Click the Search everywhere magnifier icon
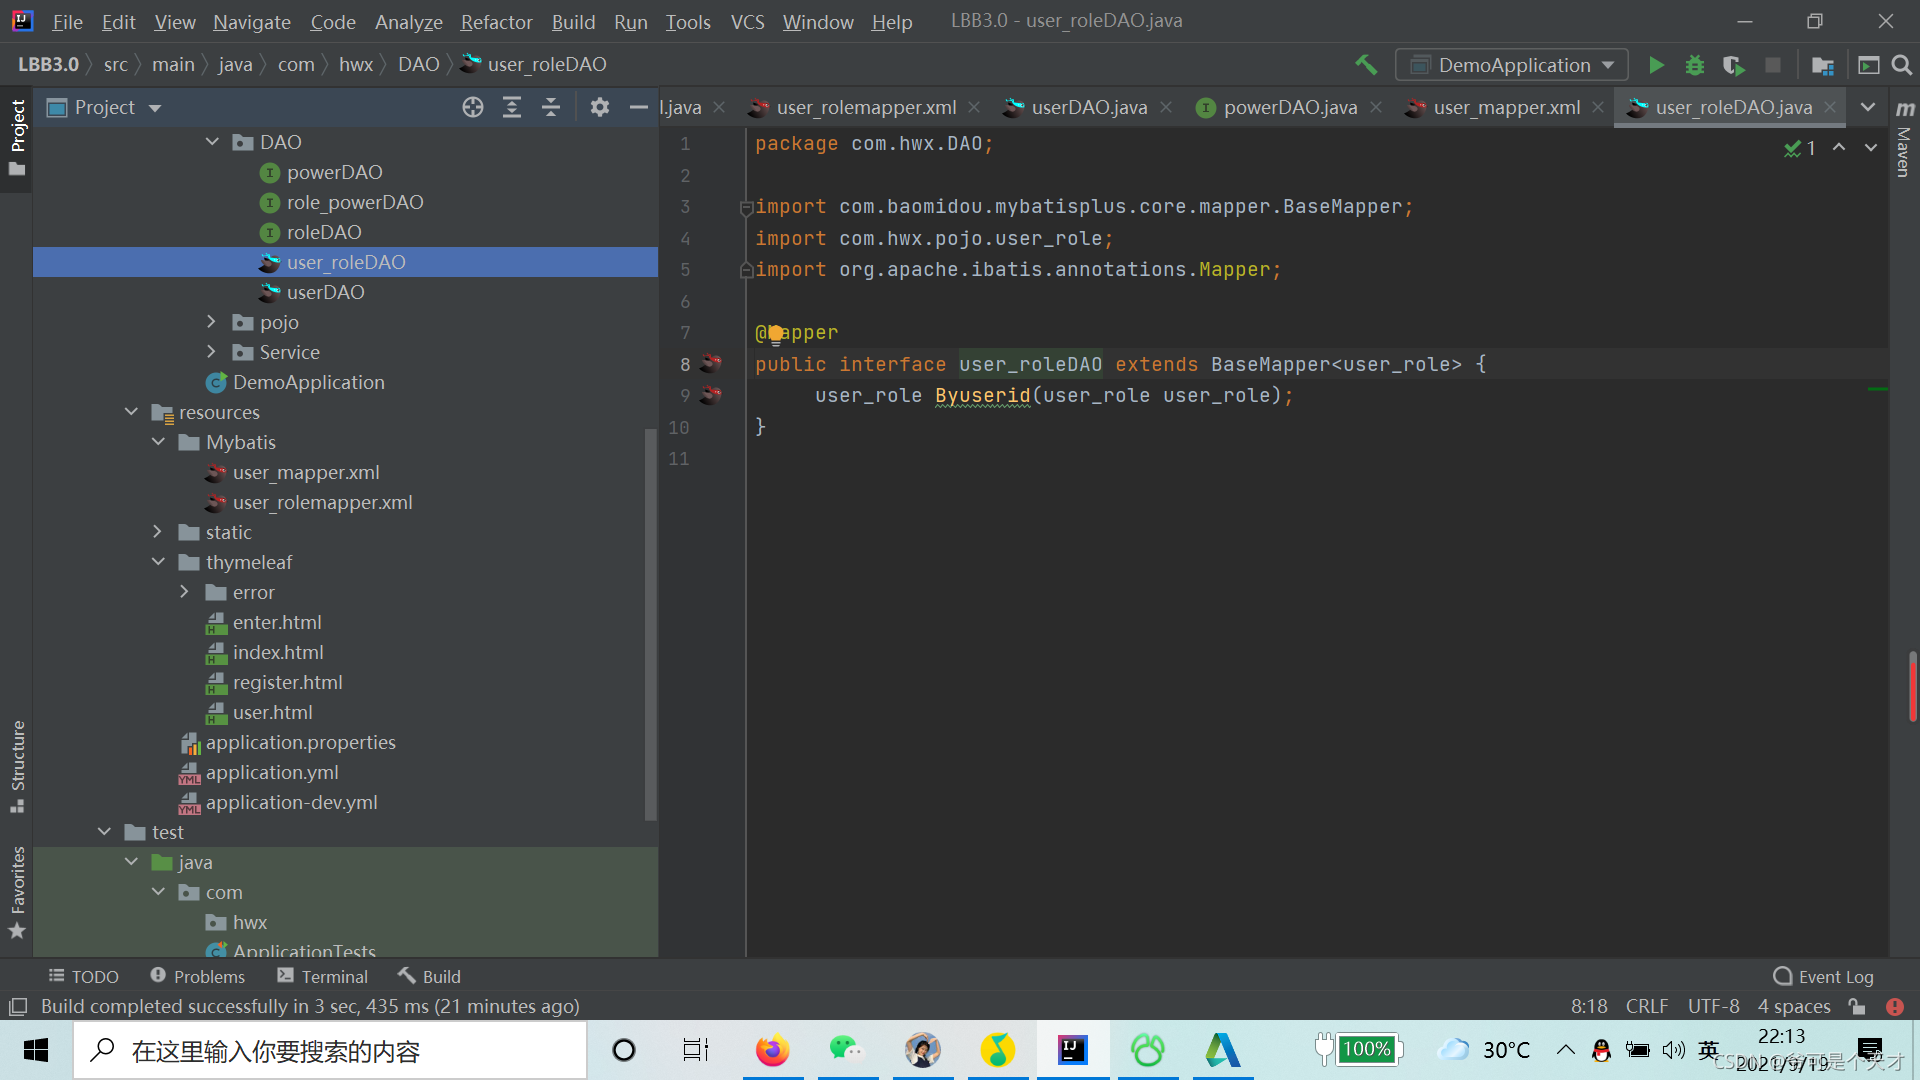This screenshot has width=1920, height=1080. (x=1903, y=65)
